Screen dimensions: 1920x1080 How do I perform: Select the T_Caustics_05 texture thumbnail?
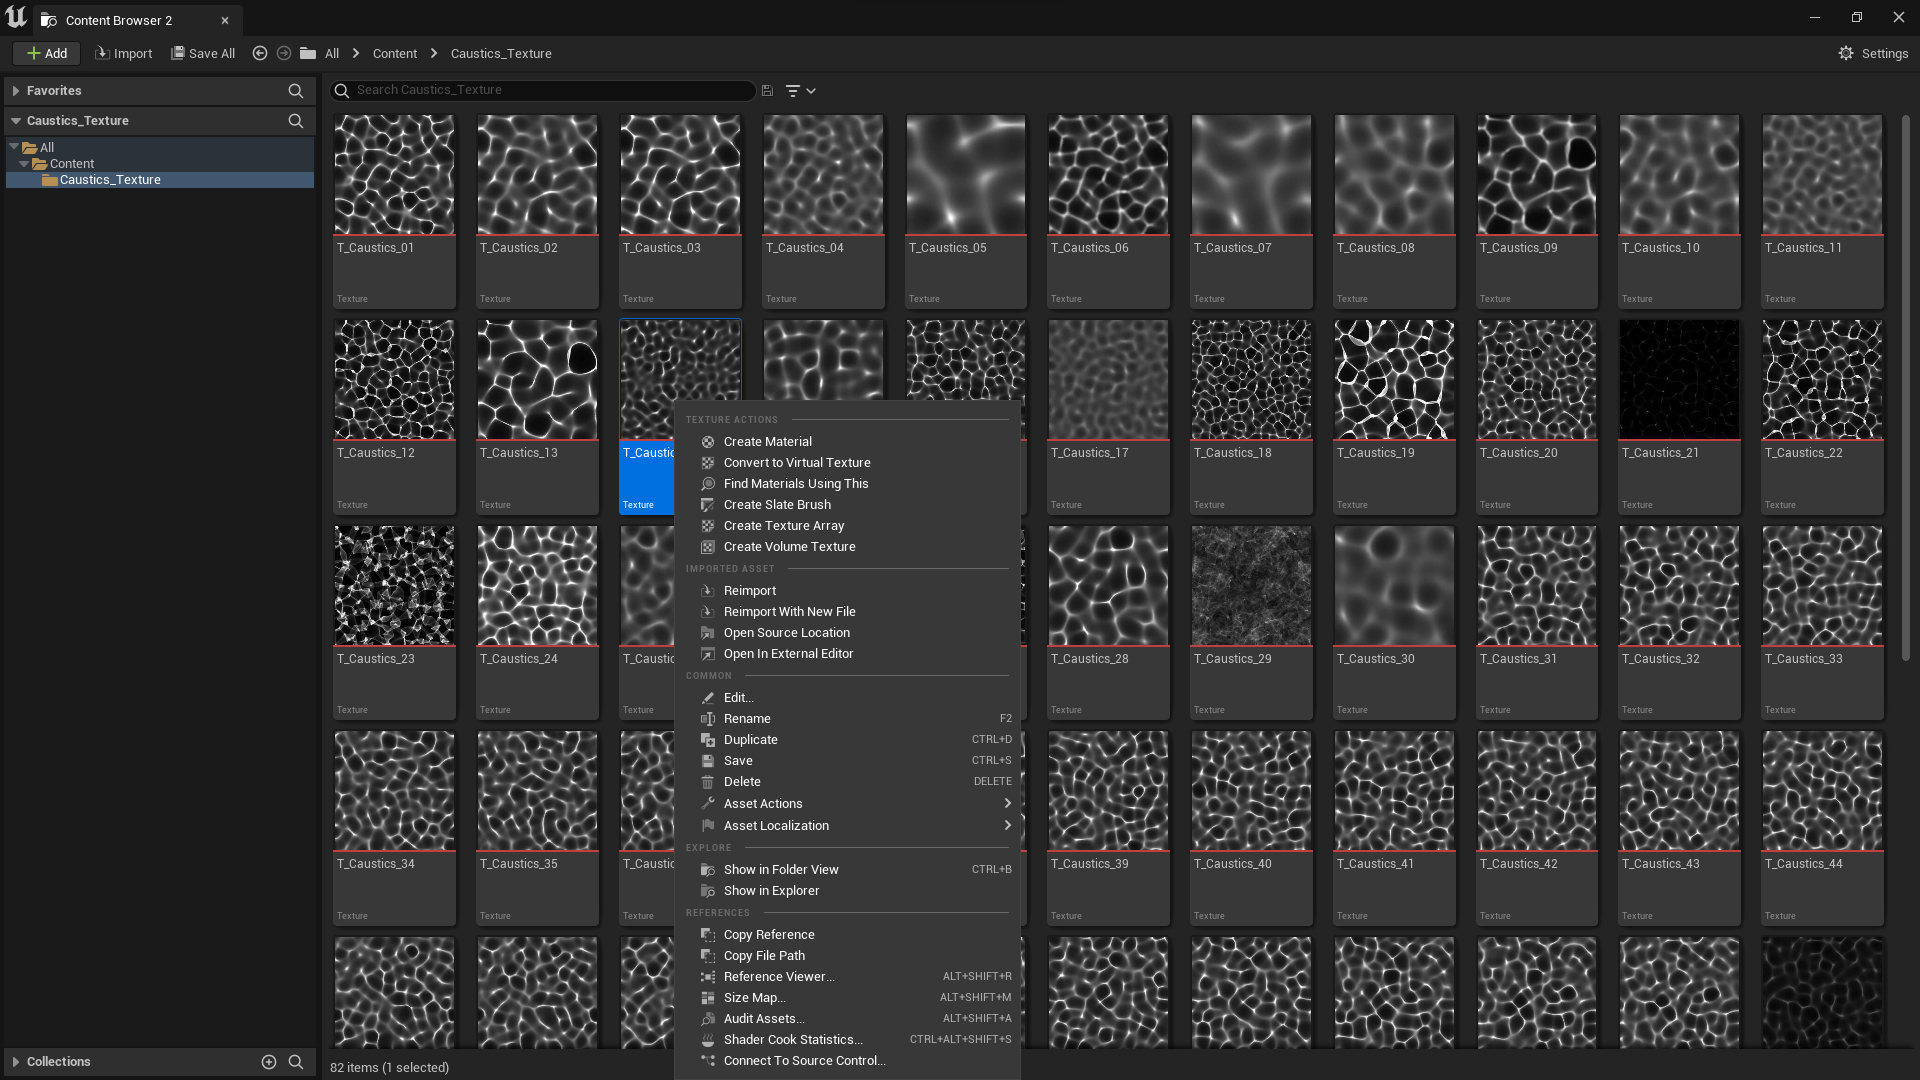[964, 174]
